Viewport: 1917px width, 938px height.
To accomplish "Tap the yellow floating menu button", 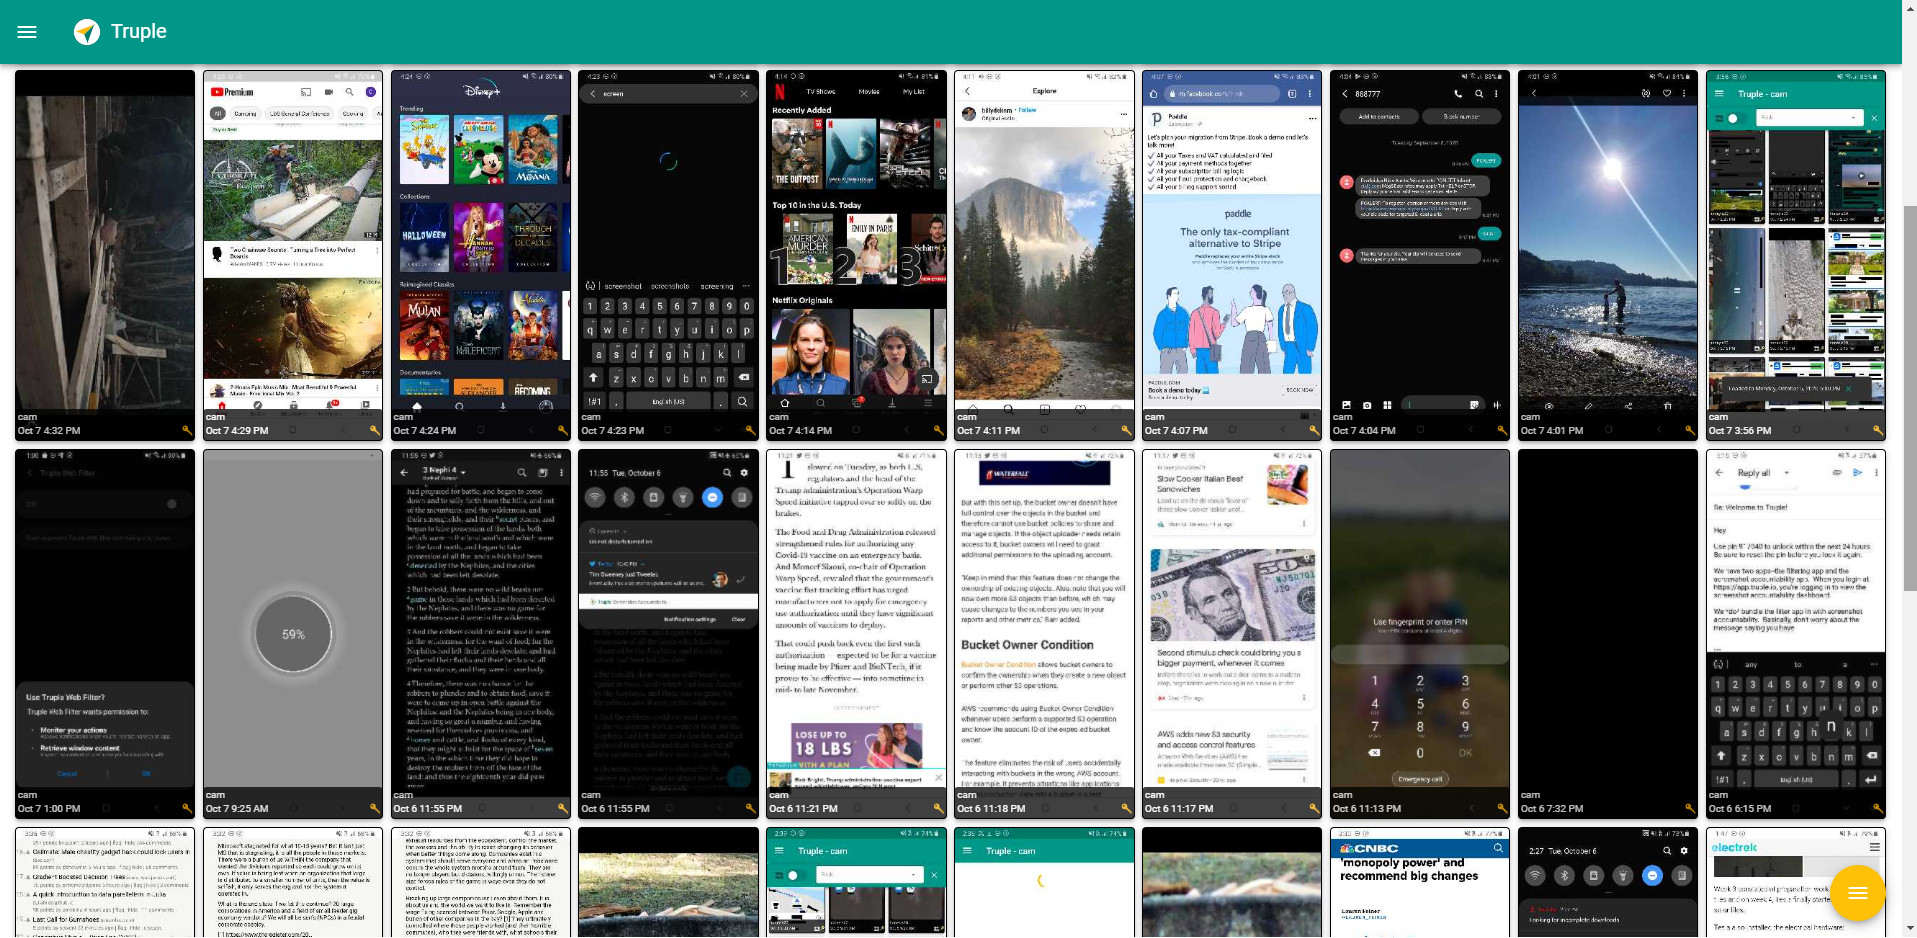I will tap(1858, 893).
